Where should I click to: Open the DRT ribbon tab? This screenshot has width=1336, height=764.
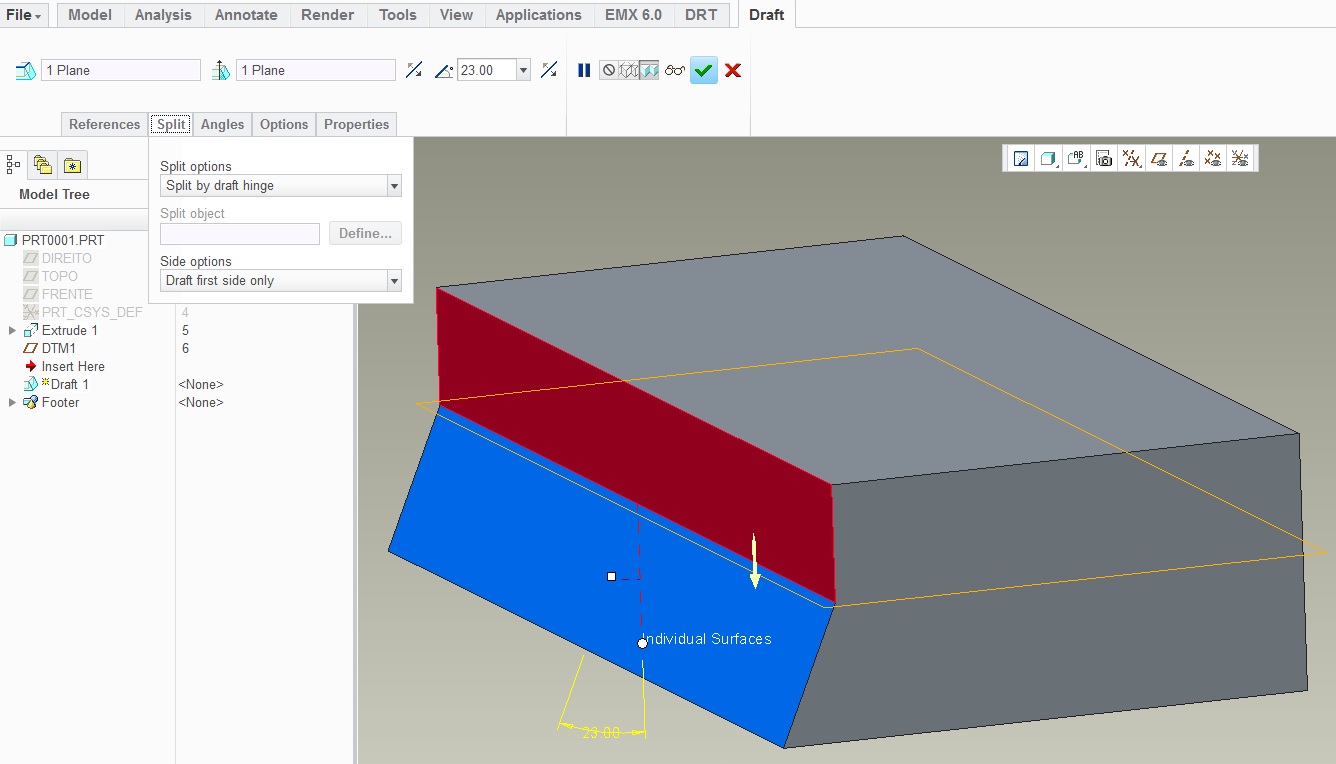701,15
